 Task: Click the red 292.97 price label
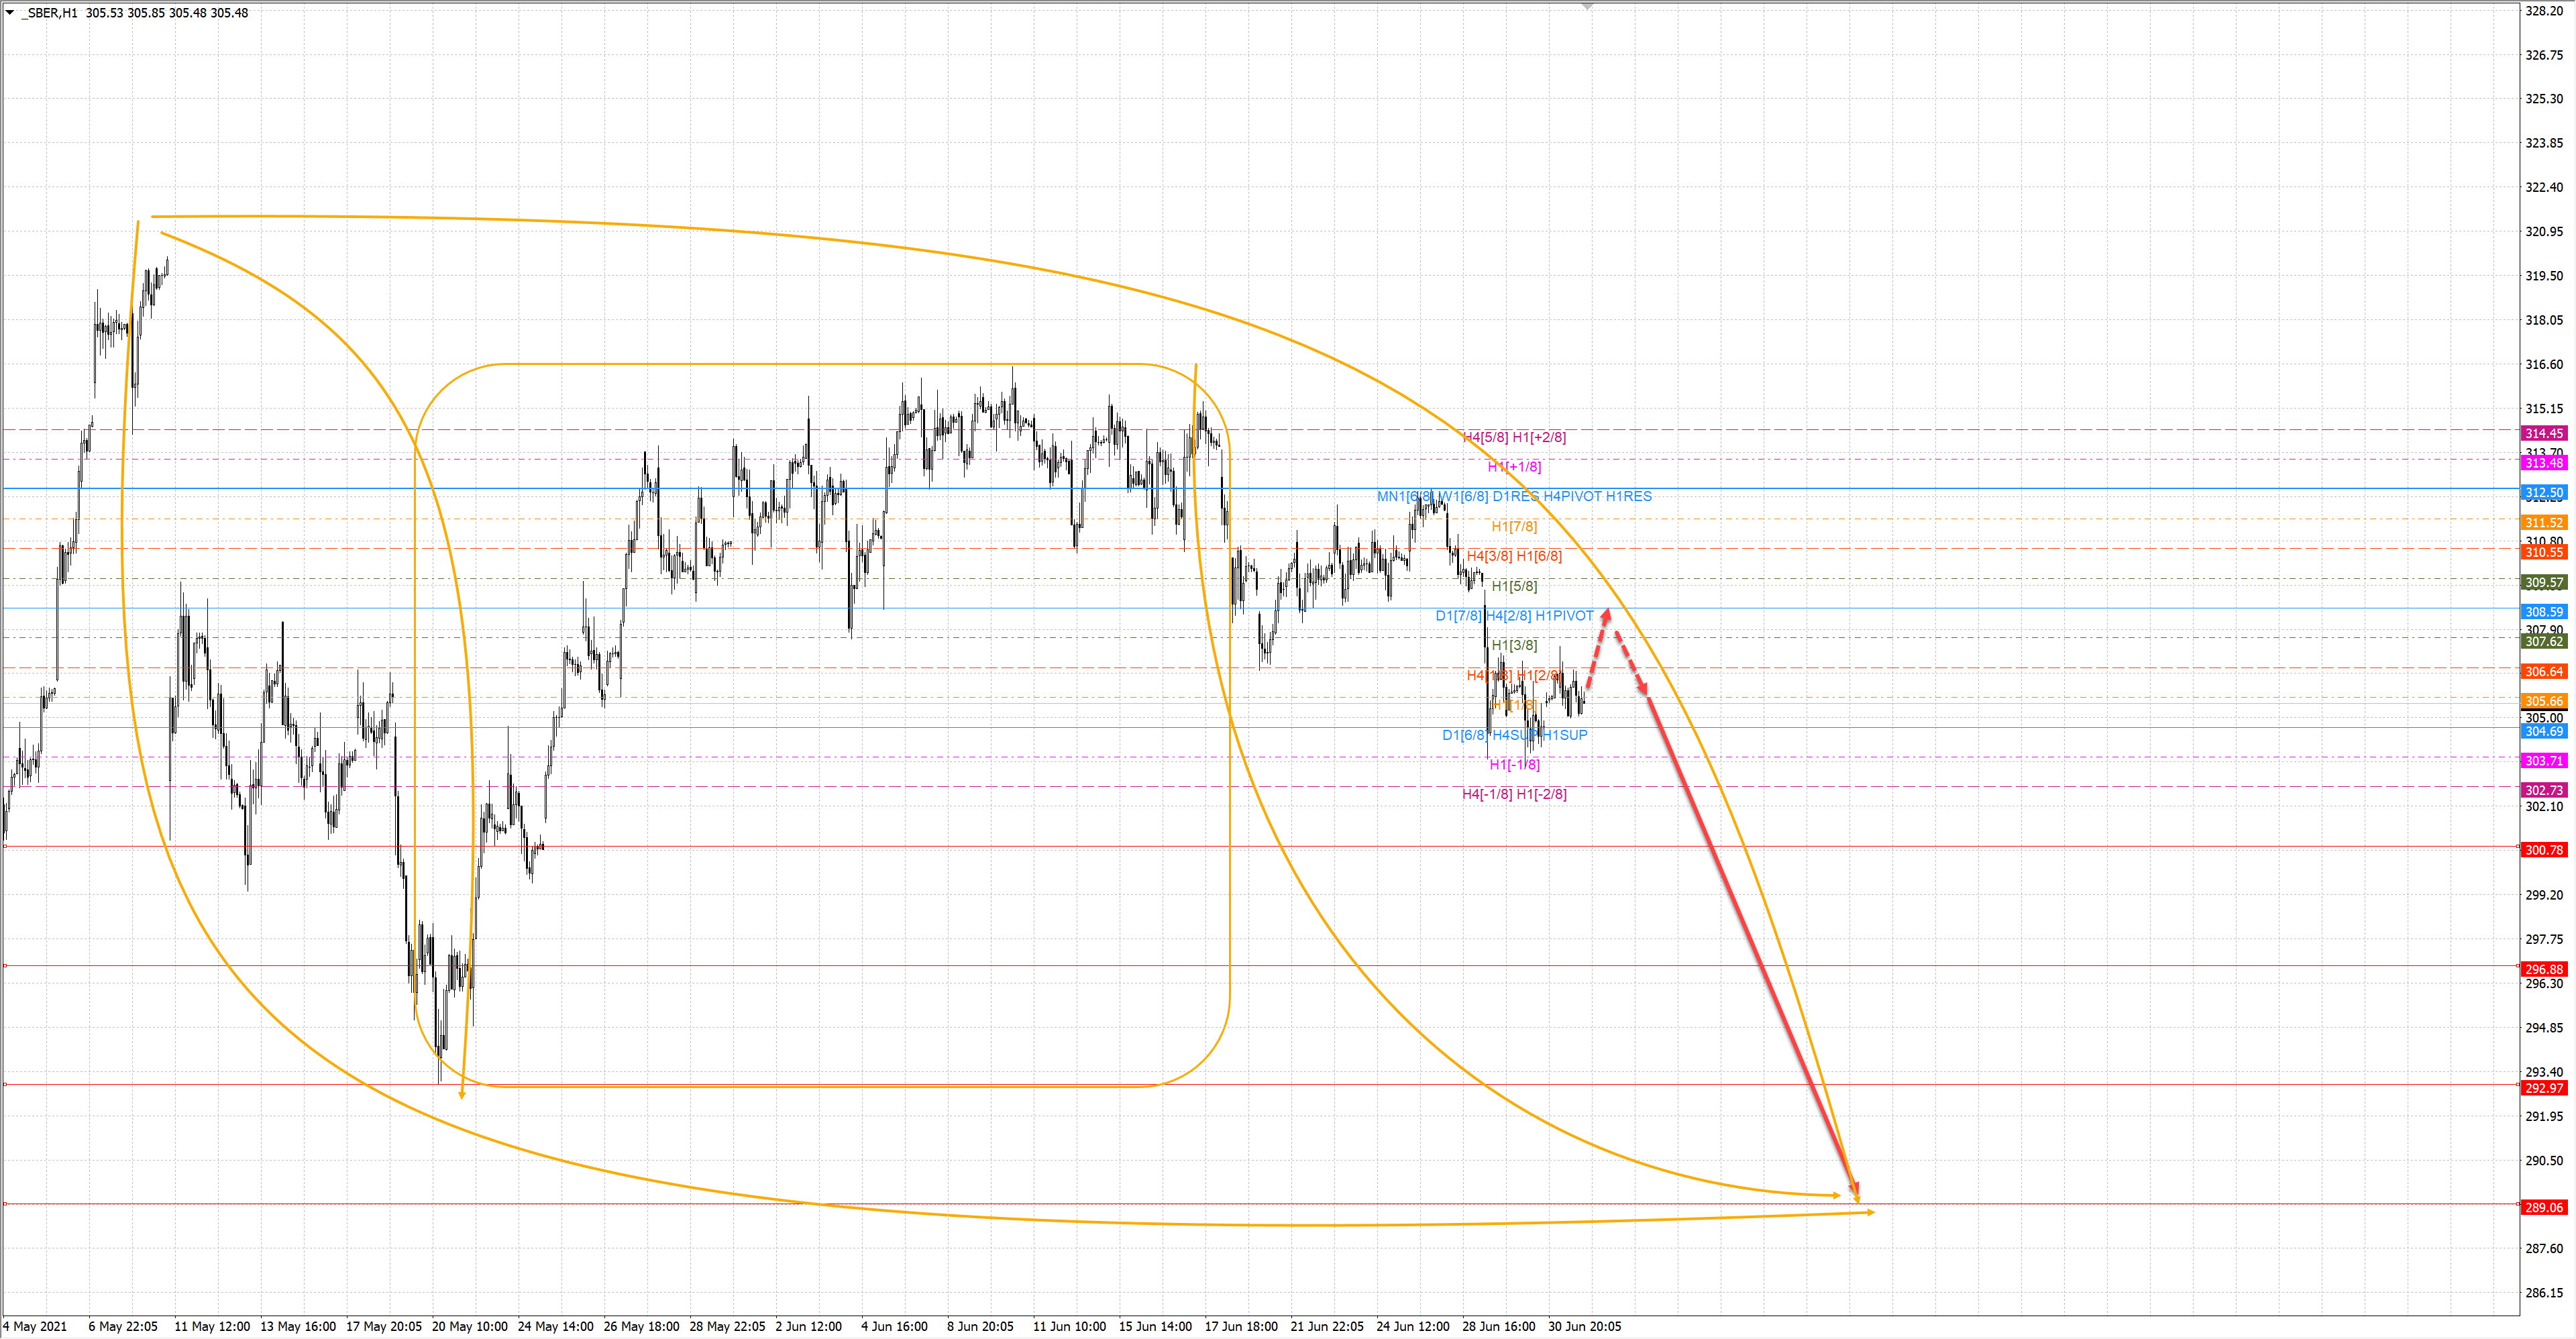point(2544,1088)
